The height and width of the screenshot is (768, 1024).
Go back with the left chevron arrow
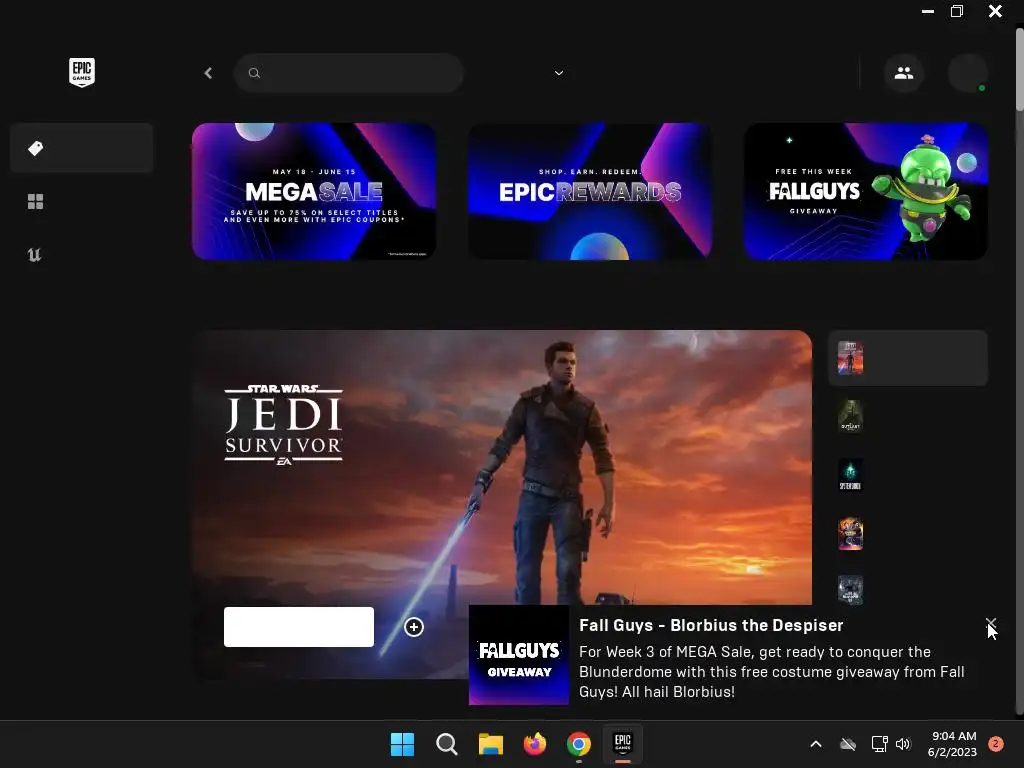coord(208,73)
